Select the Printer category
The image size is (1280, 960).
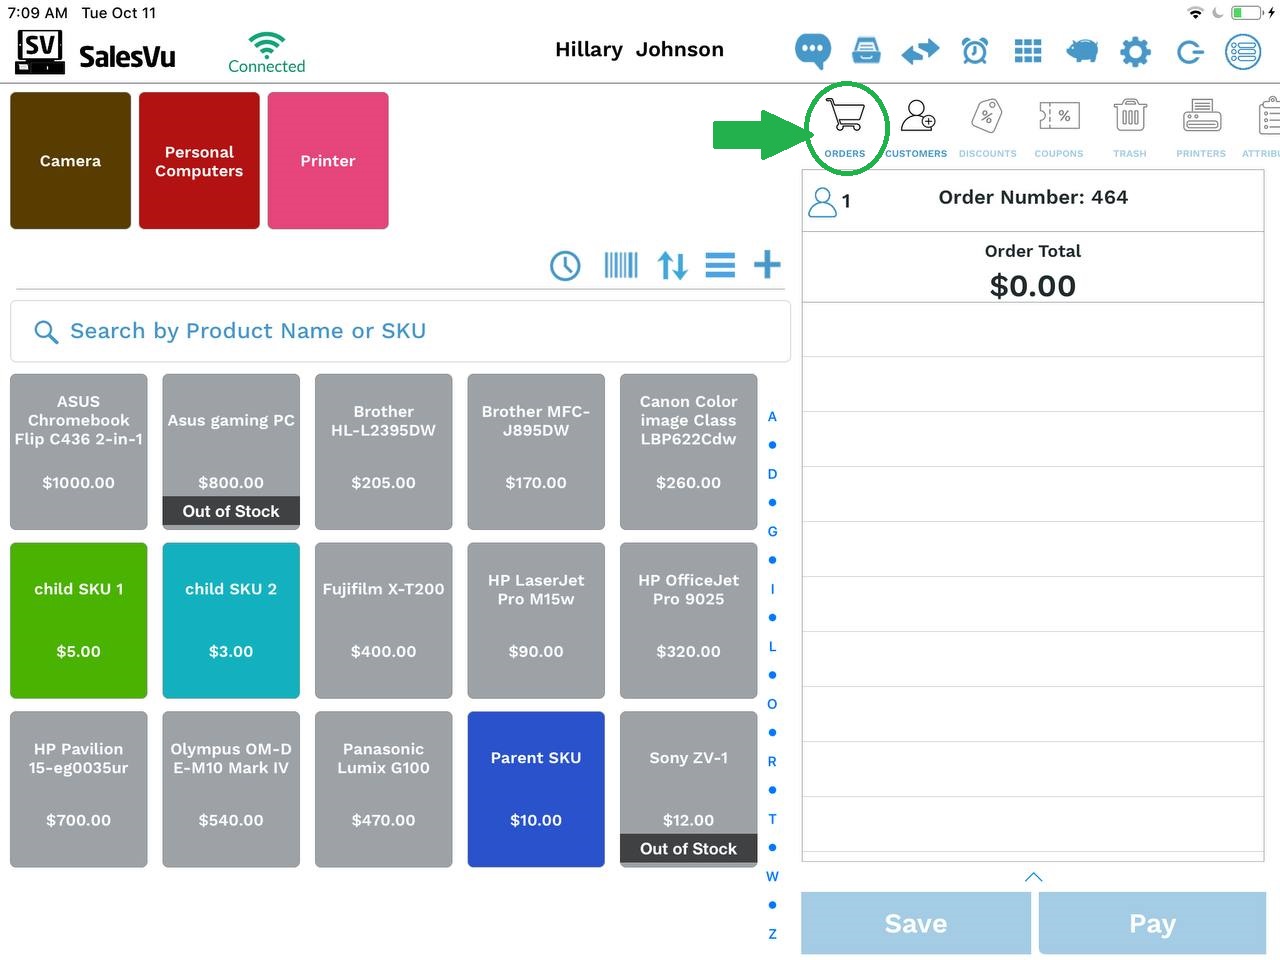pyautogui.click(x=328, y=161)
